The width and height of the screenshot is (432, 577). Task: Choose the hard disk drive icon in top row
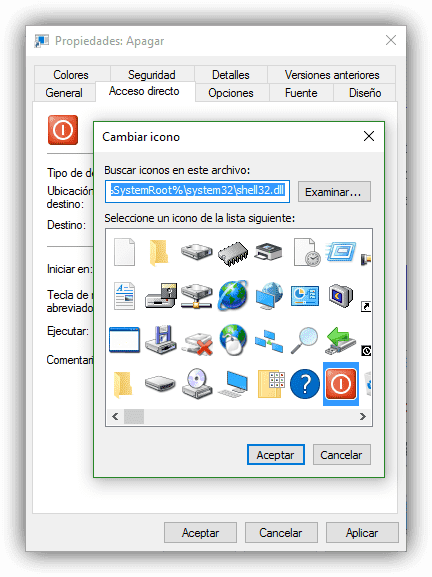(196, 251)
